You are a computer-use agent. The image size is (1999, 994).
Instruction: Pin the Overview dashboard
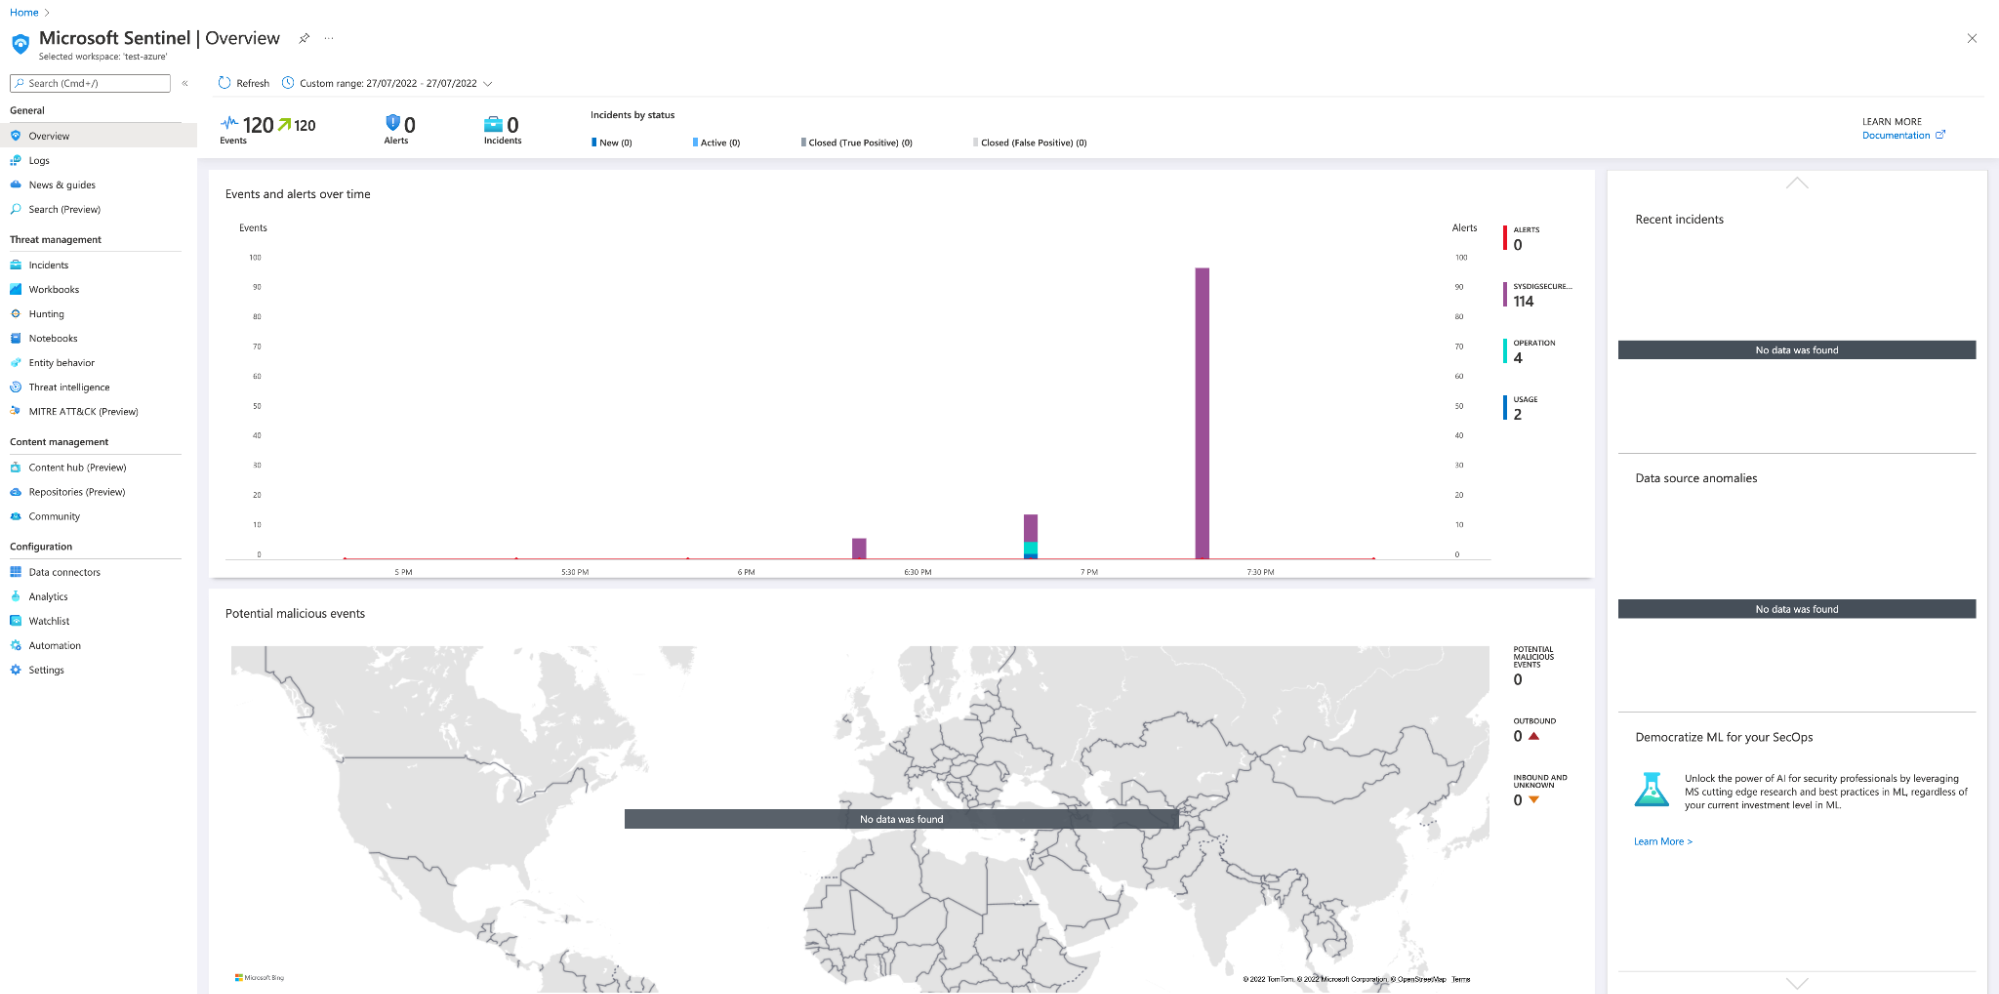point(303,38)
